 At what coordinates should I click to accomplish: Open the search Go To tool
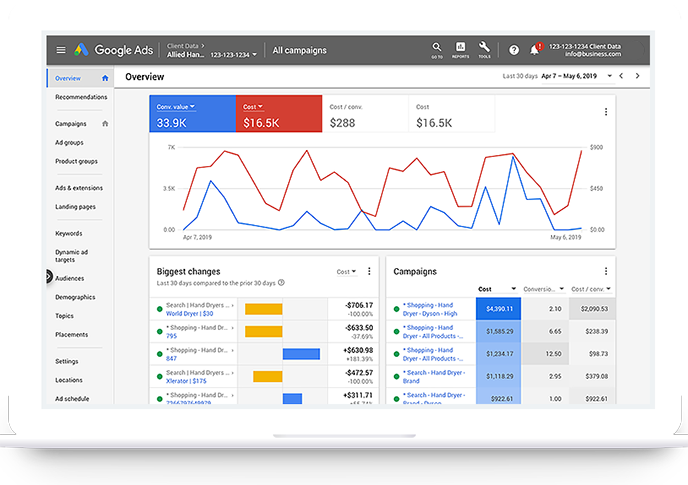(437, 50)
